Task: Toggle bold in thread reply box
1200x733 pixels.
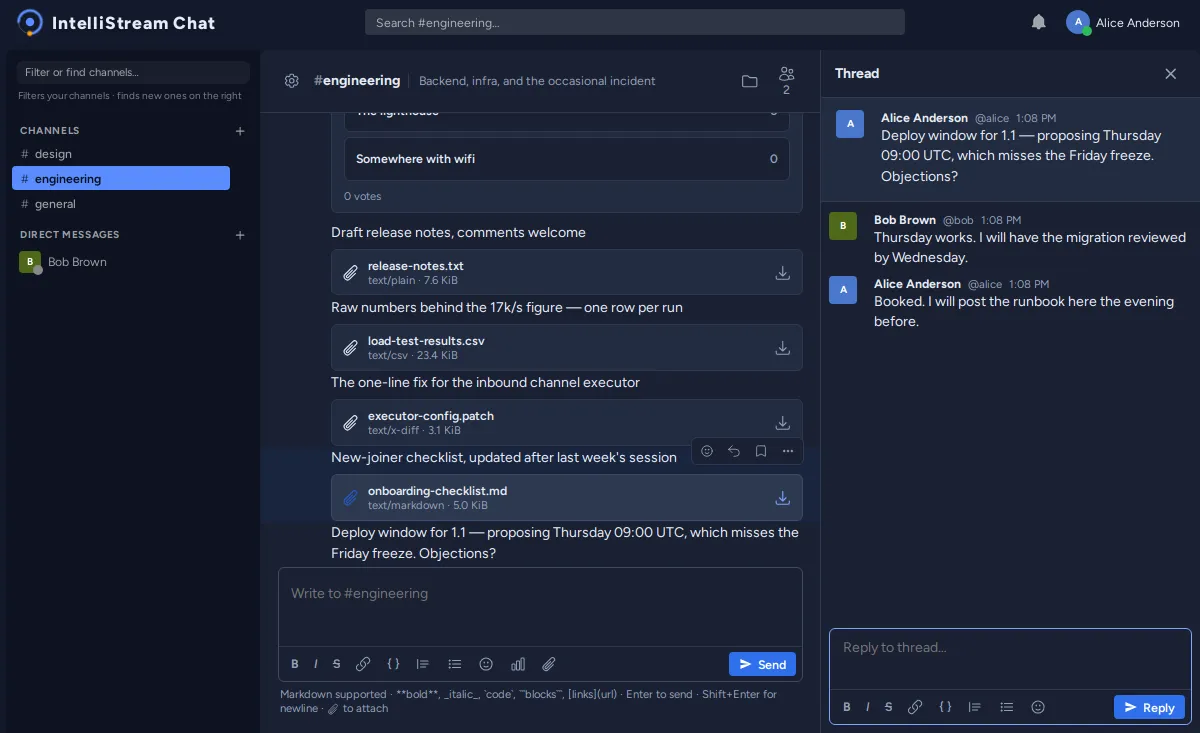Action: click(x=847, y=707)
